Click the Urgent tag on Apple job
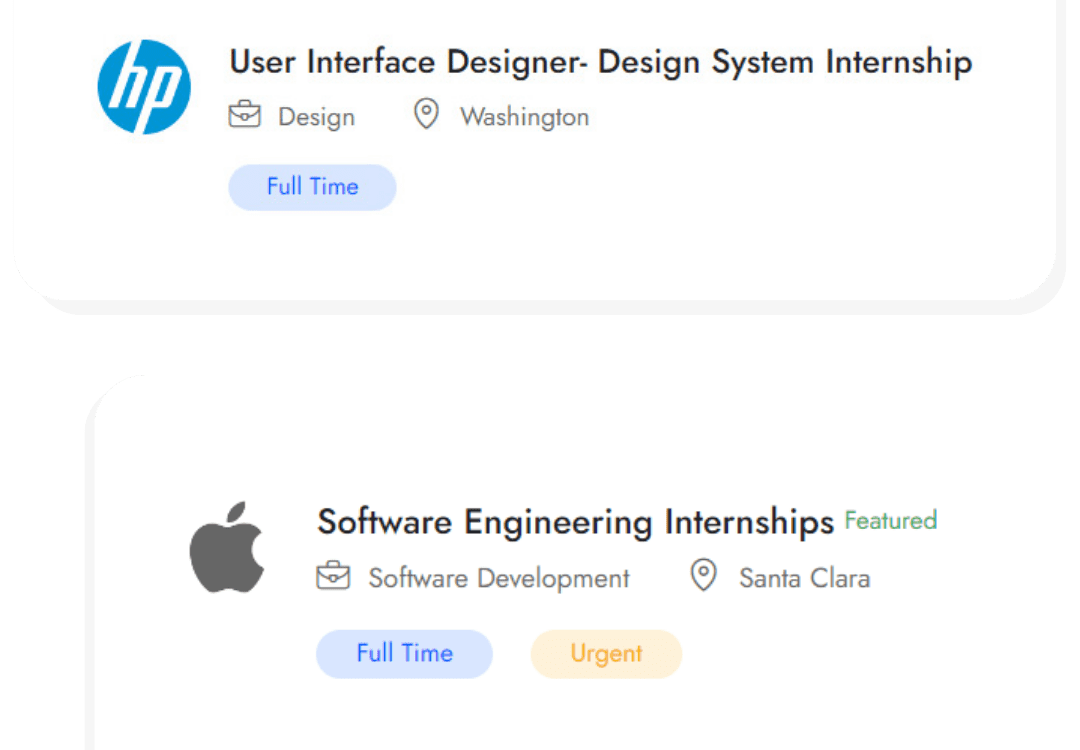1080x750 pixels. [606, 654]
